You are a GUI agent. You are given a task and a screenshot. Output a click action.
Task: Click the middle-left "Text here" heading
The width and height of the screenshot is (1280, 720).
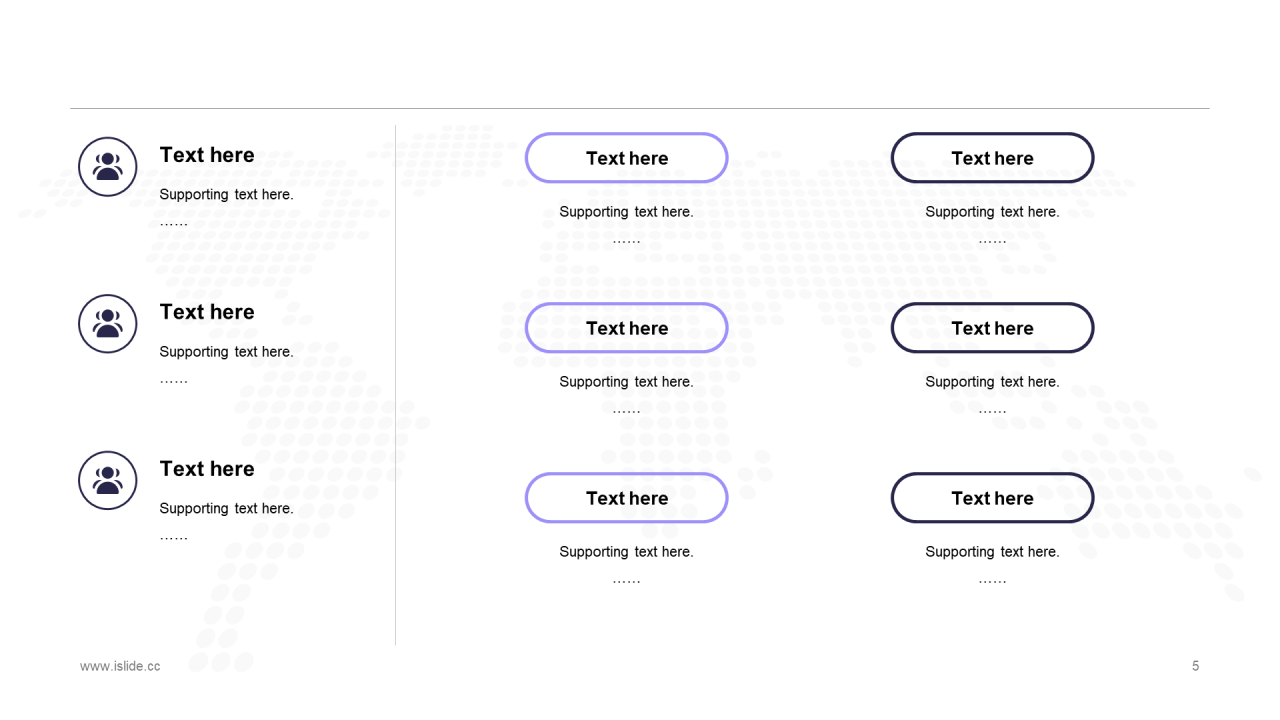(207, 312)
